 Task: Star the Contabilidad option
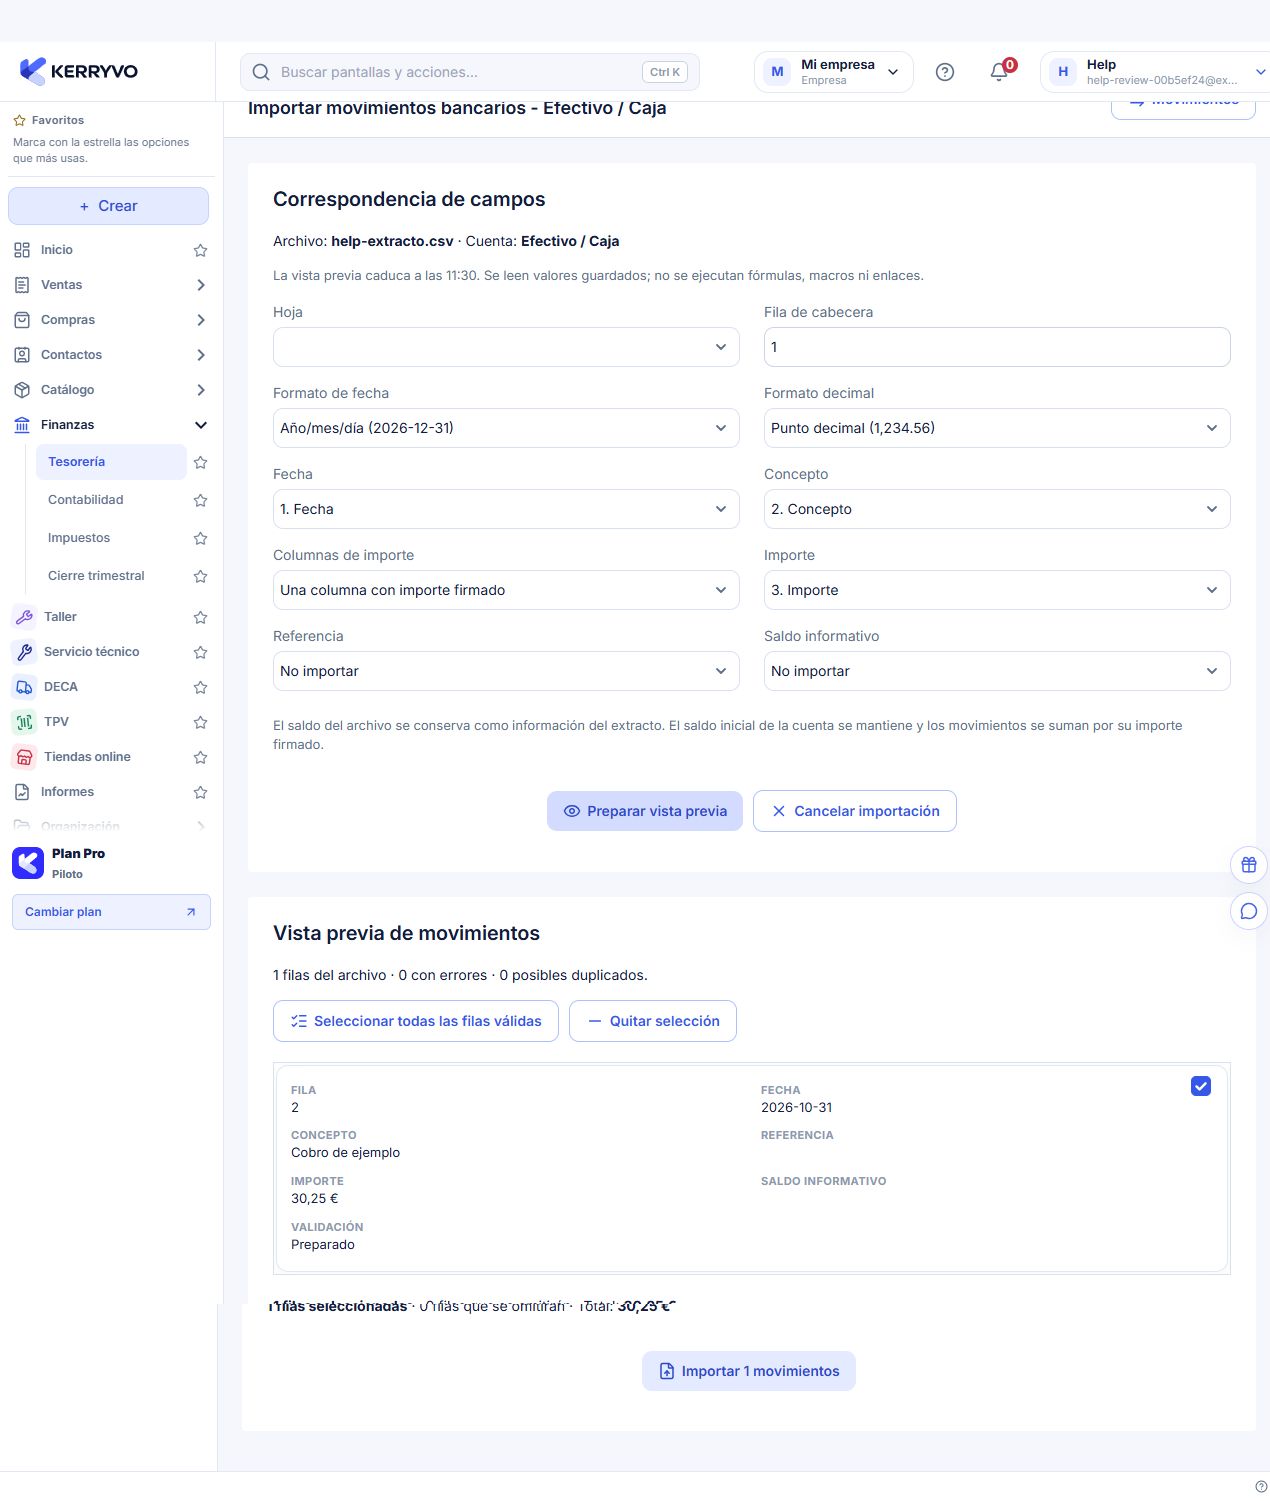200,500
